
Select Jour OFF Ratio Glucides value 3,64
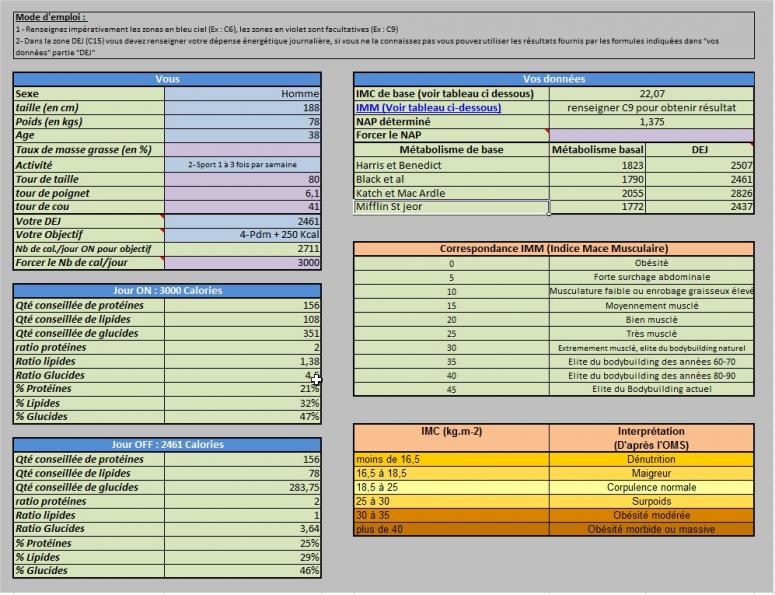tap(243, 529)
